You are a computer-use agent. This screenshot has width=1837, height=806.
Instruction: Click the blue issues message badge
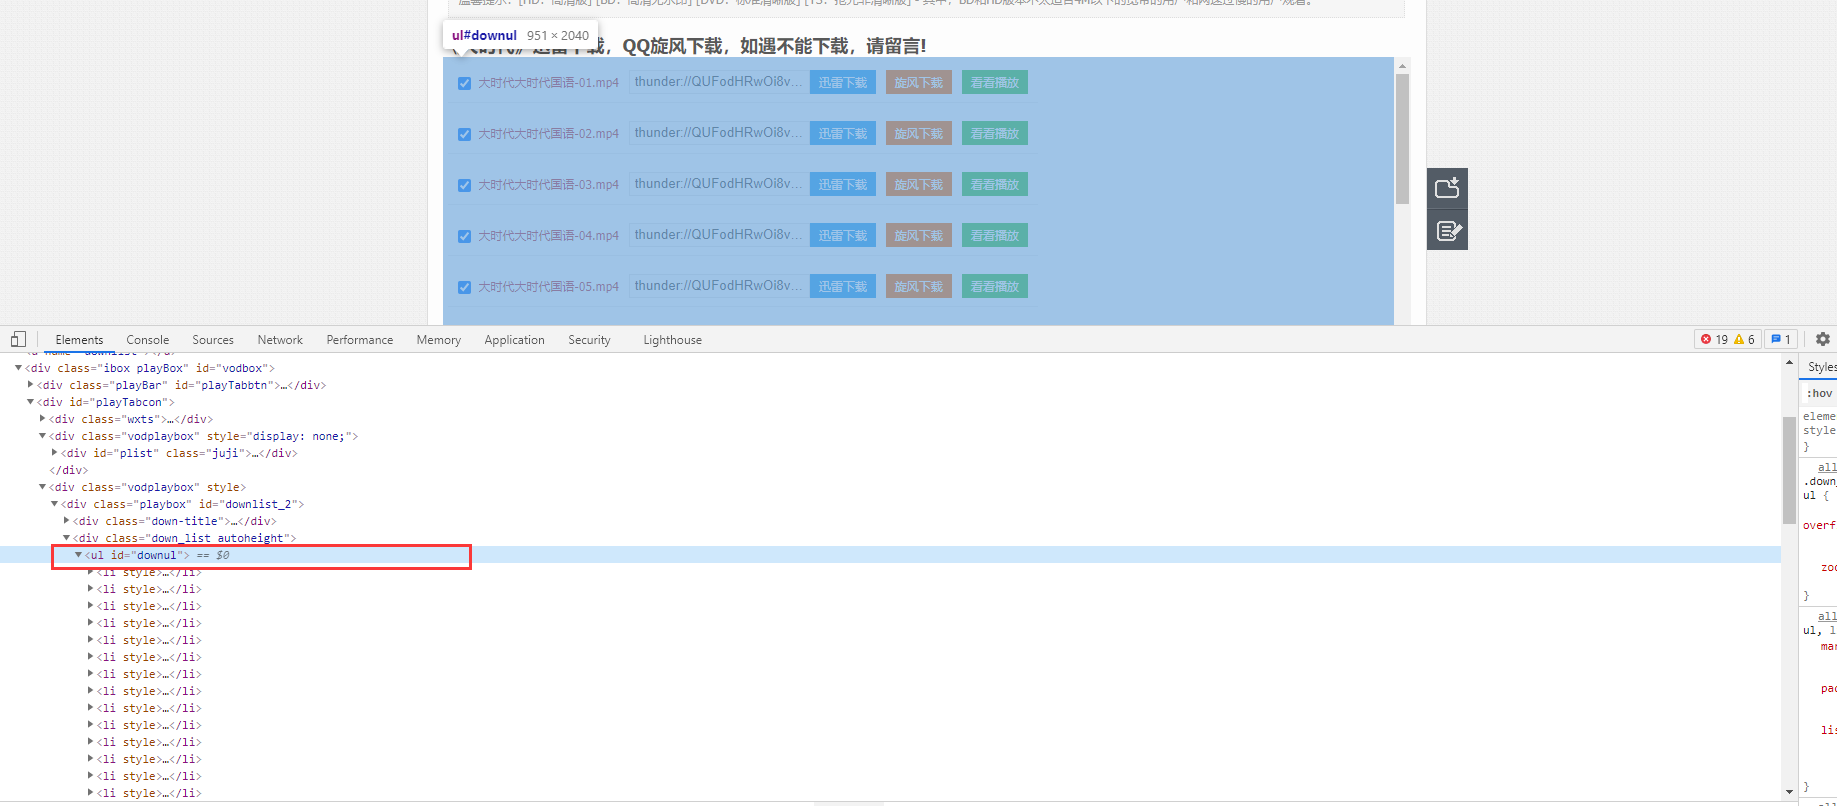pos(1780,339)
